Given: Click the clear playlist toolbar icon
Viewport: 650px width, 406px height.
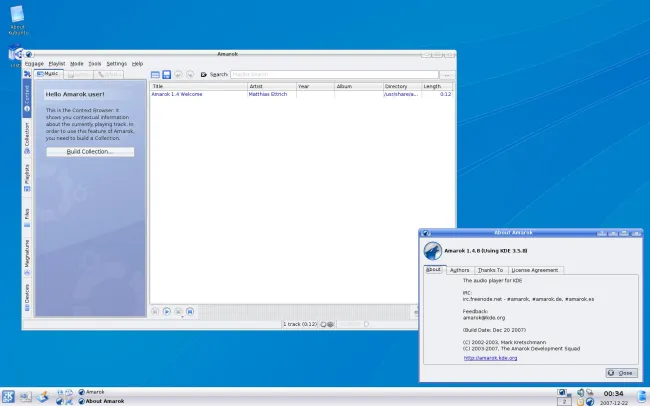Looking at the screenshot, I should 155,75.
